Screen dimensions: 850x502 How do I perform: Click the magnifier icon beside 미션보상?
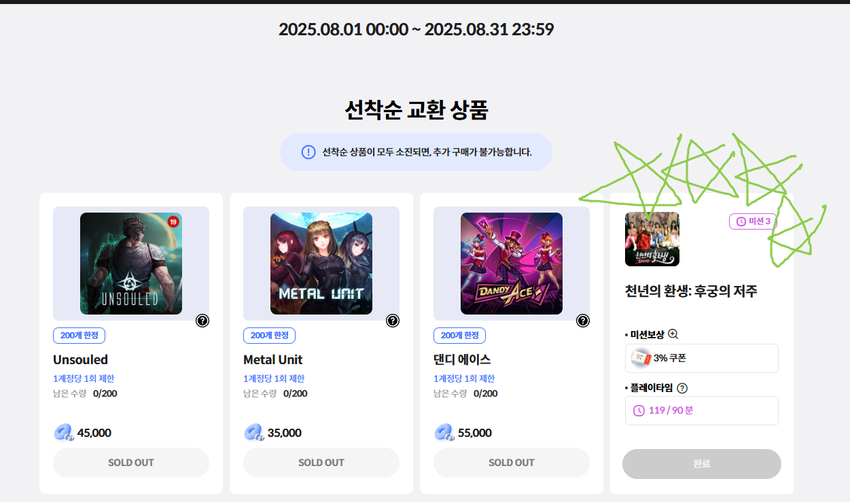coord(673,334)
